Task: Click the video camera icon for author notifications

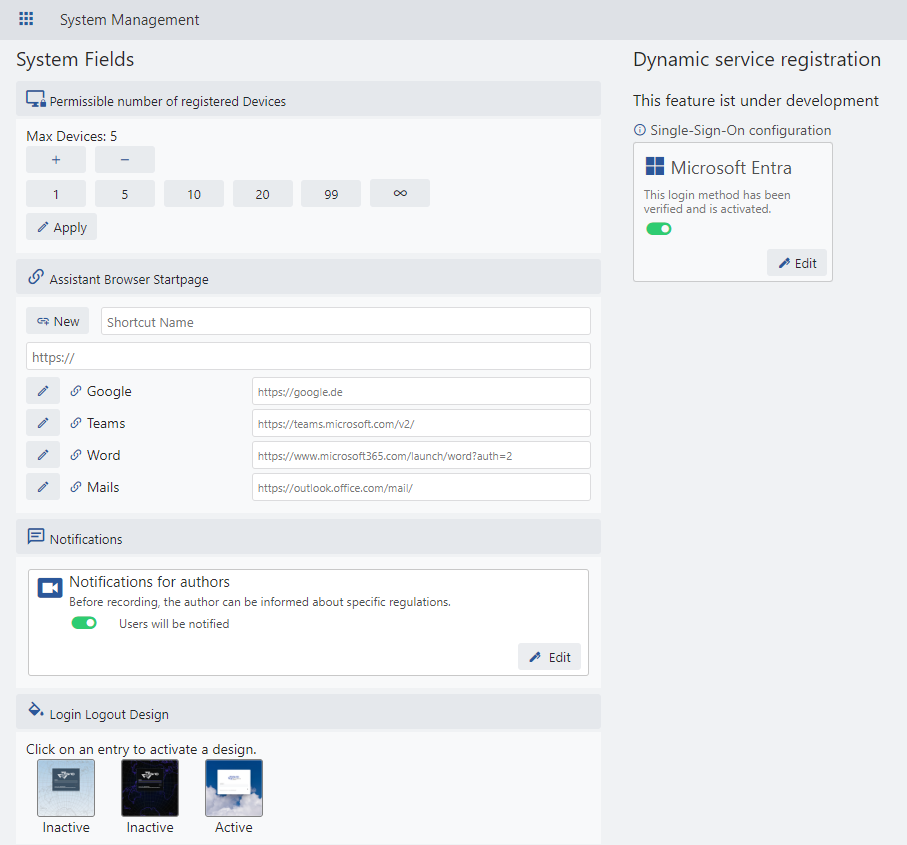Action: coord(50,588)
